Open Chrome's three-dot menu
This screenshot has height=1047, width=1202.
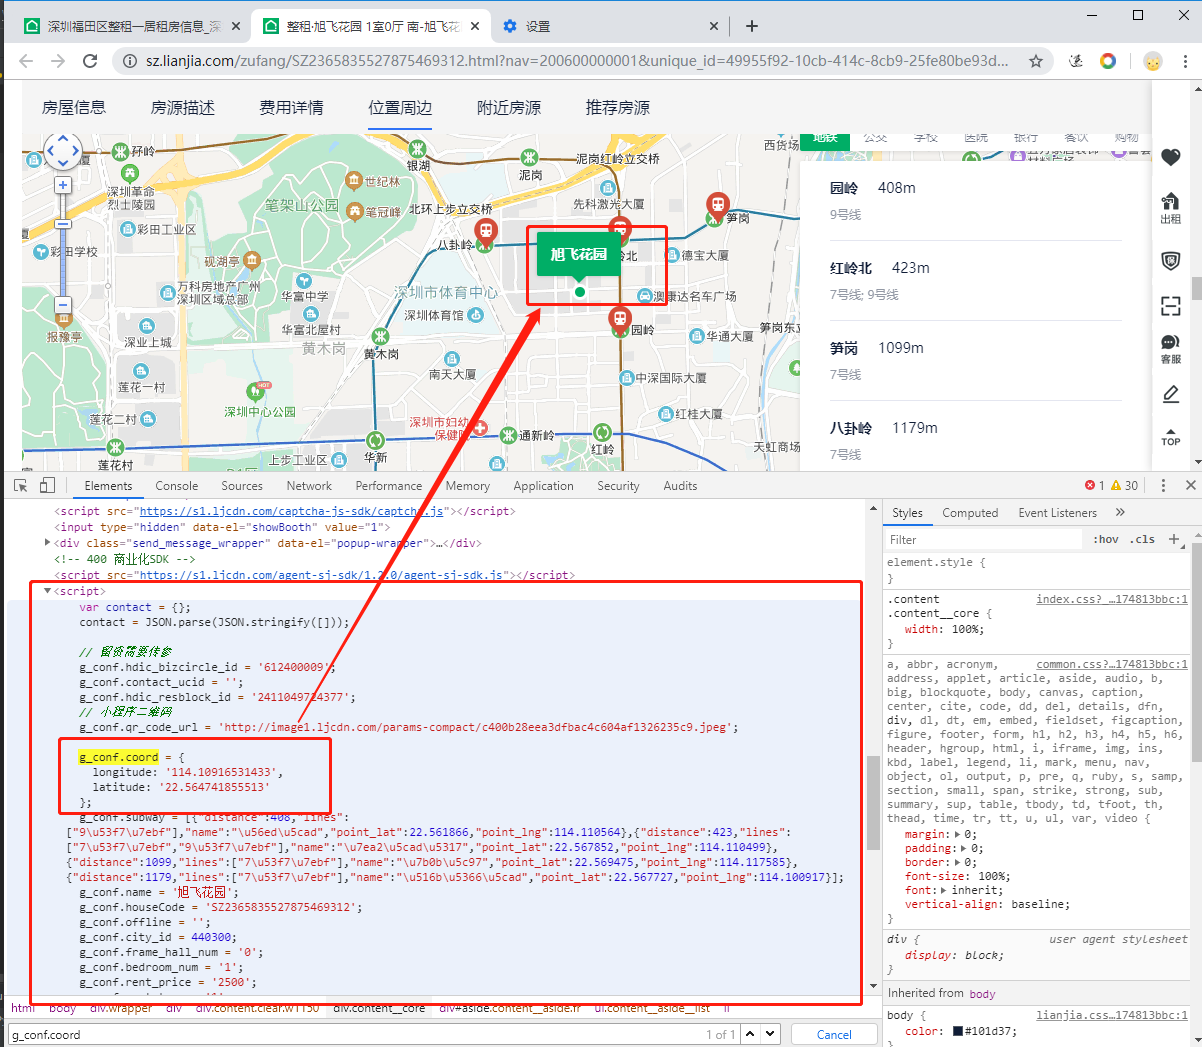(x=1185, y=61)
